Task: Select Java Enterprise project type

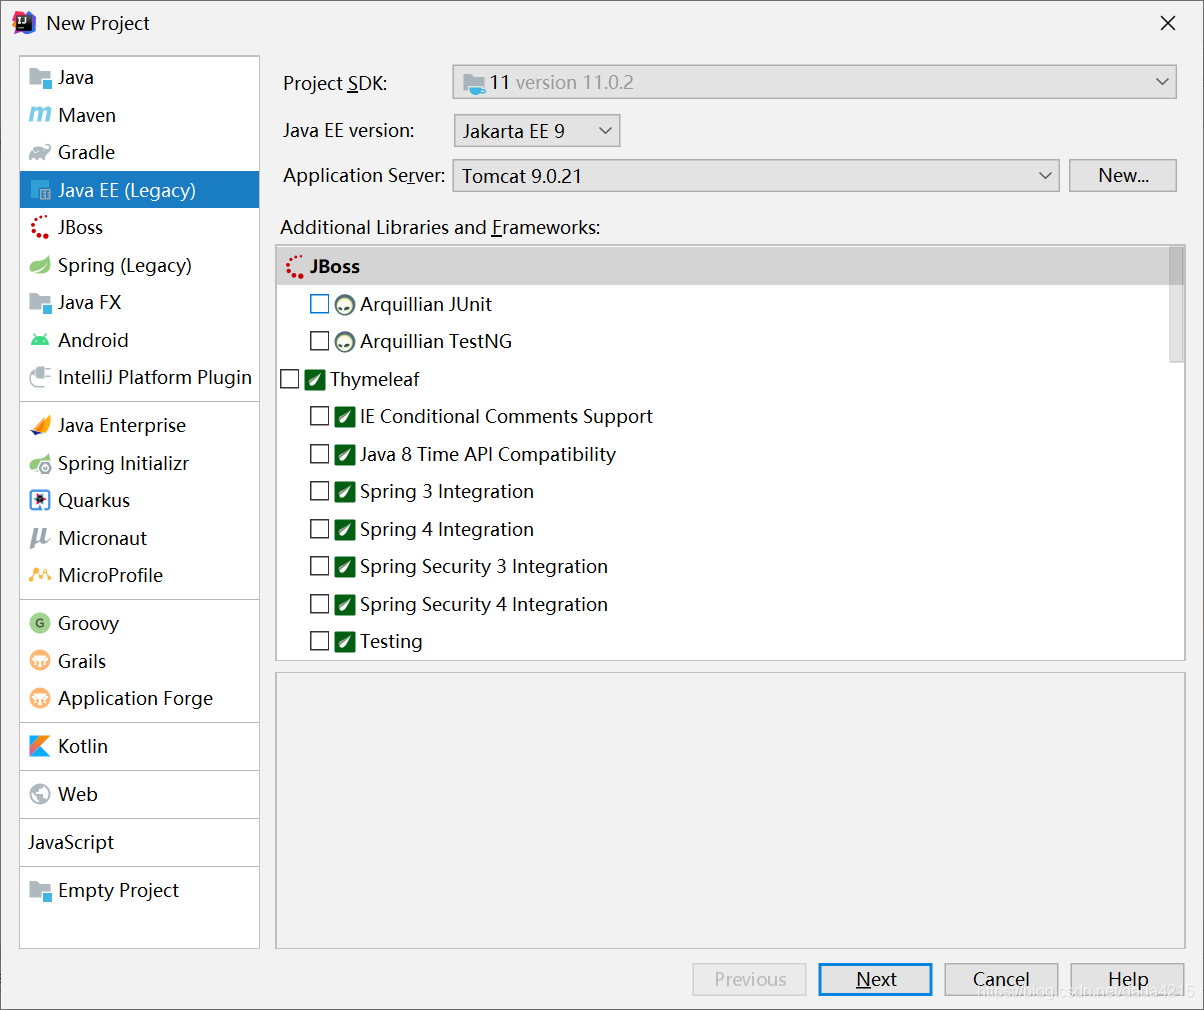Action: (140, 426)
